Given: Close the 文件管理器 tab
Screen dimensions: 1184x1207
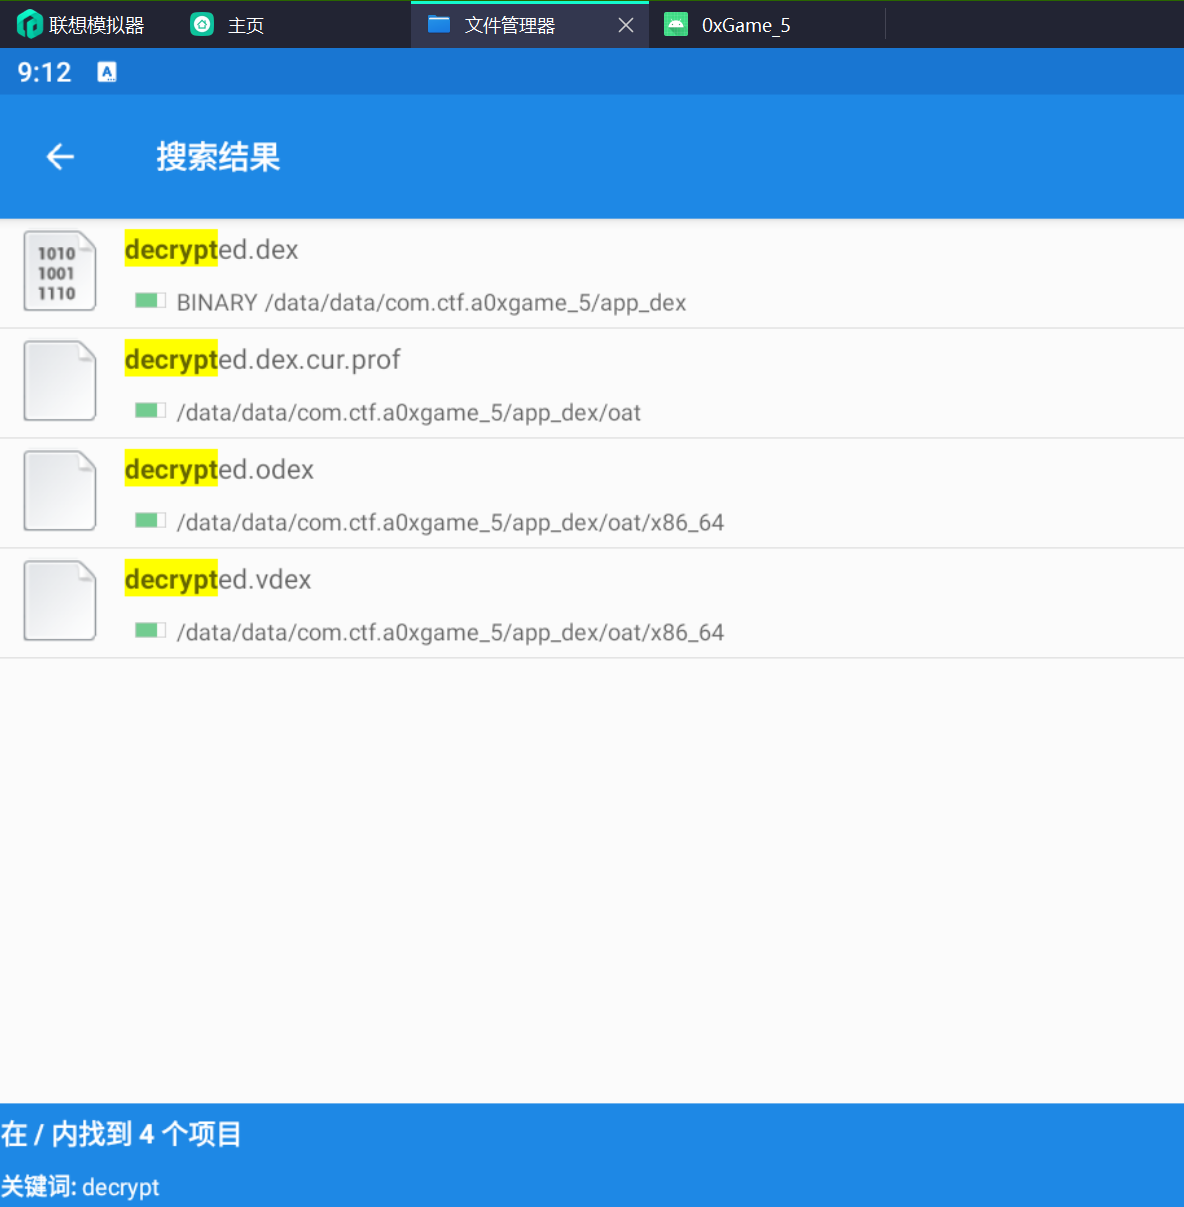Looking at the screenshot, I should (626, 25).
